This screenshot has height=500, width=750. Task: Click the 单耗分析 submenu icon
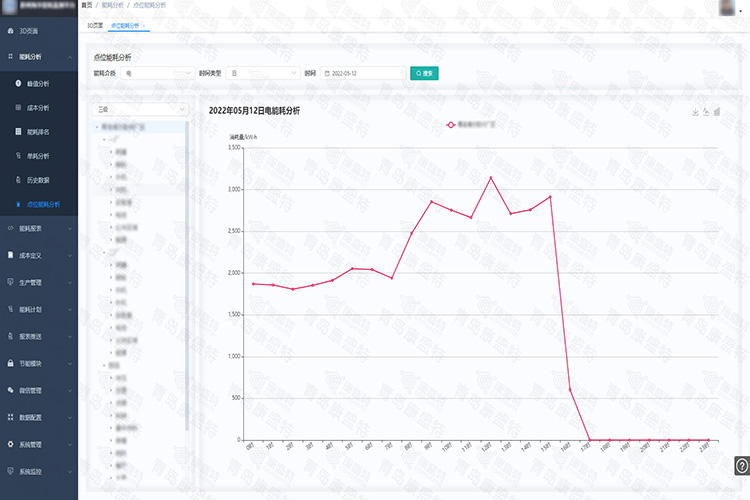point(18,156)
